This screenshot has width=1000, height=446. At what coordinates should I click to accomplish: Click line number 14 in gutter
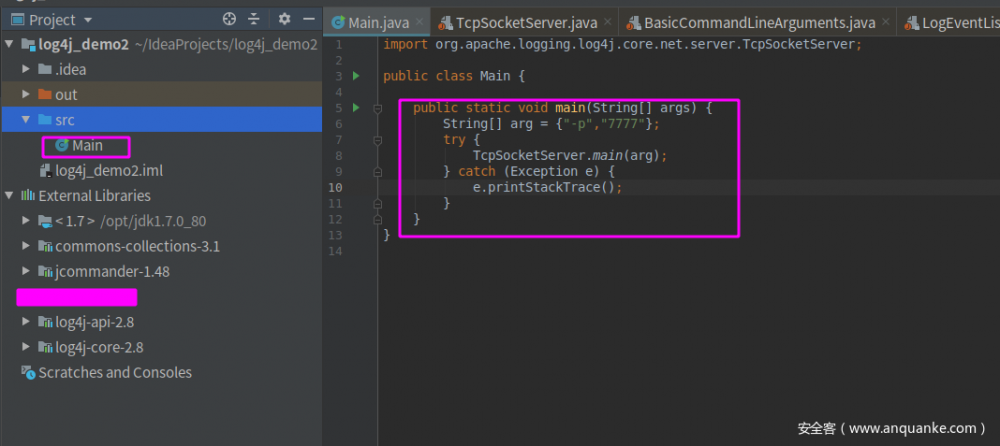click(335, 251)
